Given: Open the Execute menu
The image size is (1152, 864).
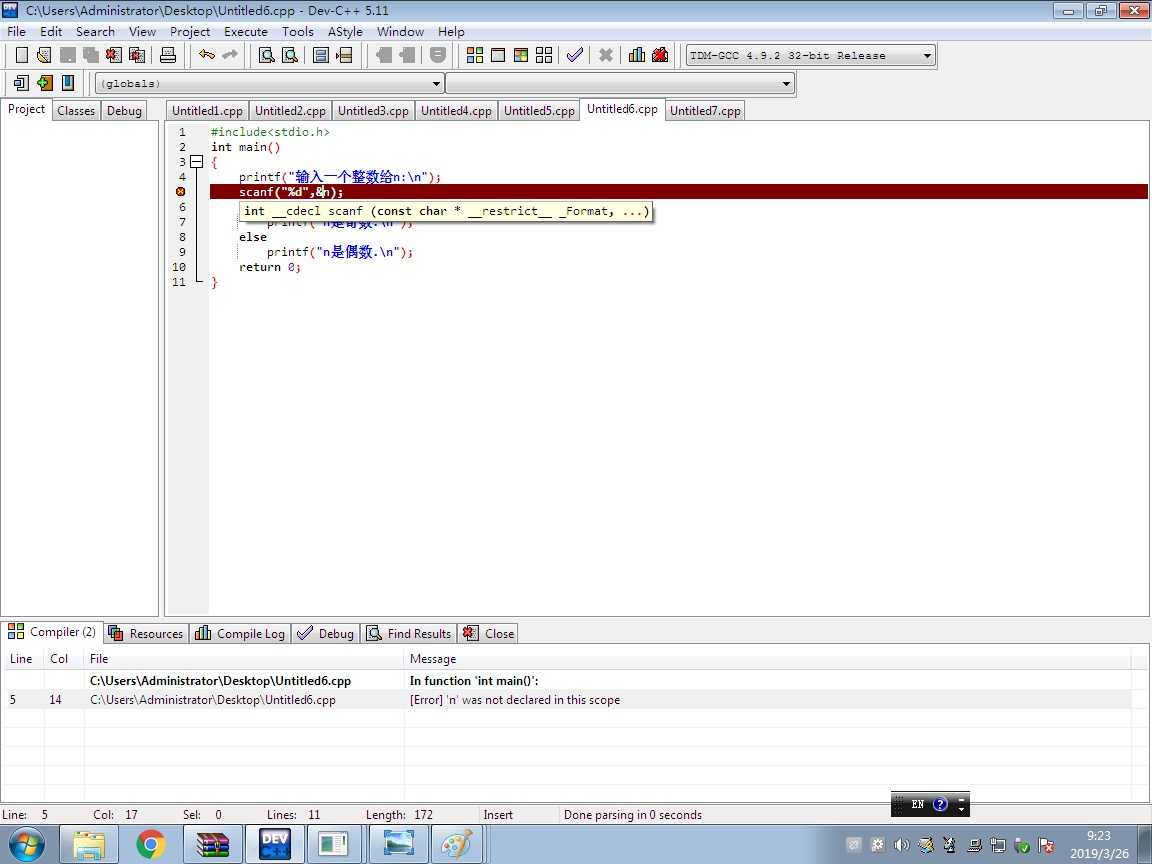Looking at the screenshot, I should pos(245,32).
